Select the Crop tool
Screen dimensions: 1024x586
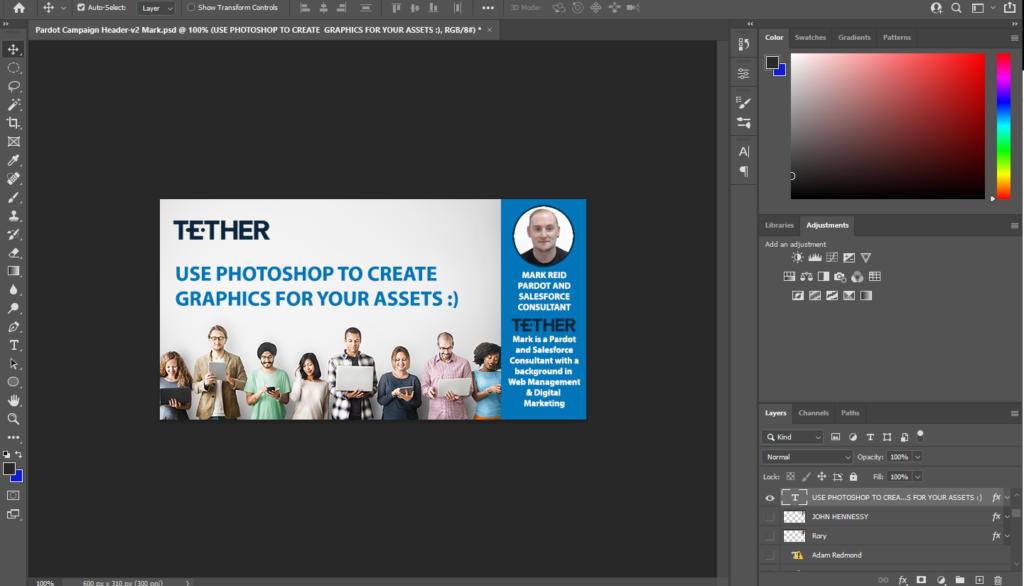13,123
